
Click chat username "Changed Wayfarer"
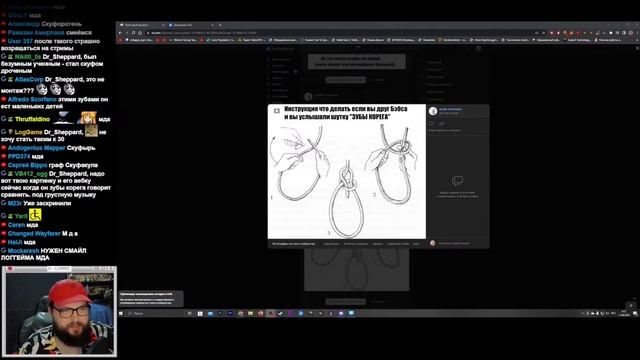pyautogui.click(x=34, y=233)
